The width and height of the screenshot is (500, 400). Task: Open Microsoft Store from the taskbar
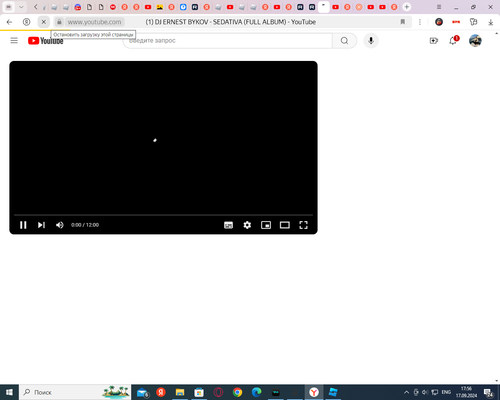coord(199,392)
